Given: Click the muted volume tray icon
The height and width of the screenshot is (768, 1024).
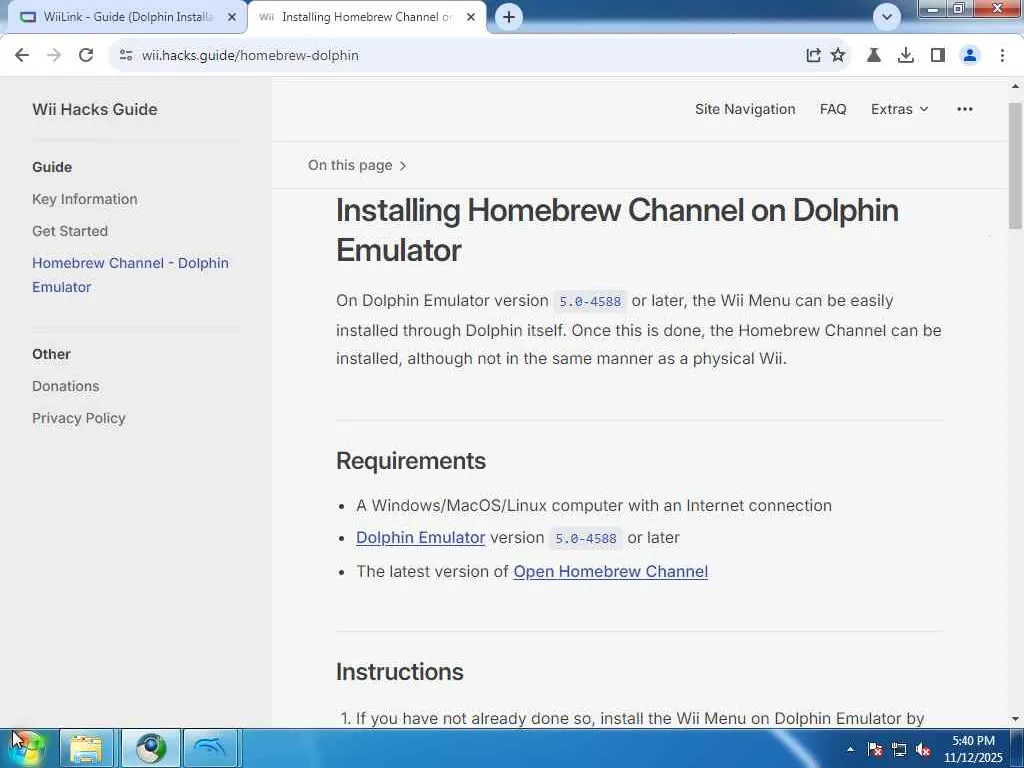Looking at the screenshot, I should tap(923, 749).
